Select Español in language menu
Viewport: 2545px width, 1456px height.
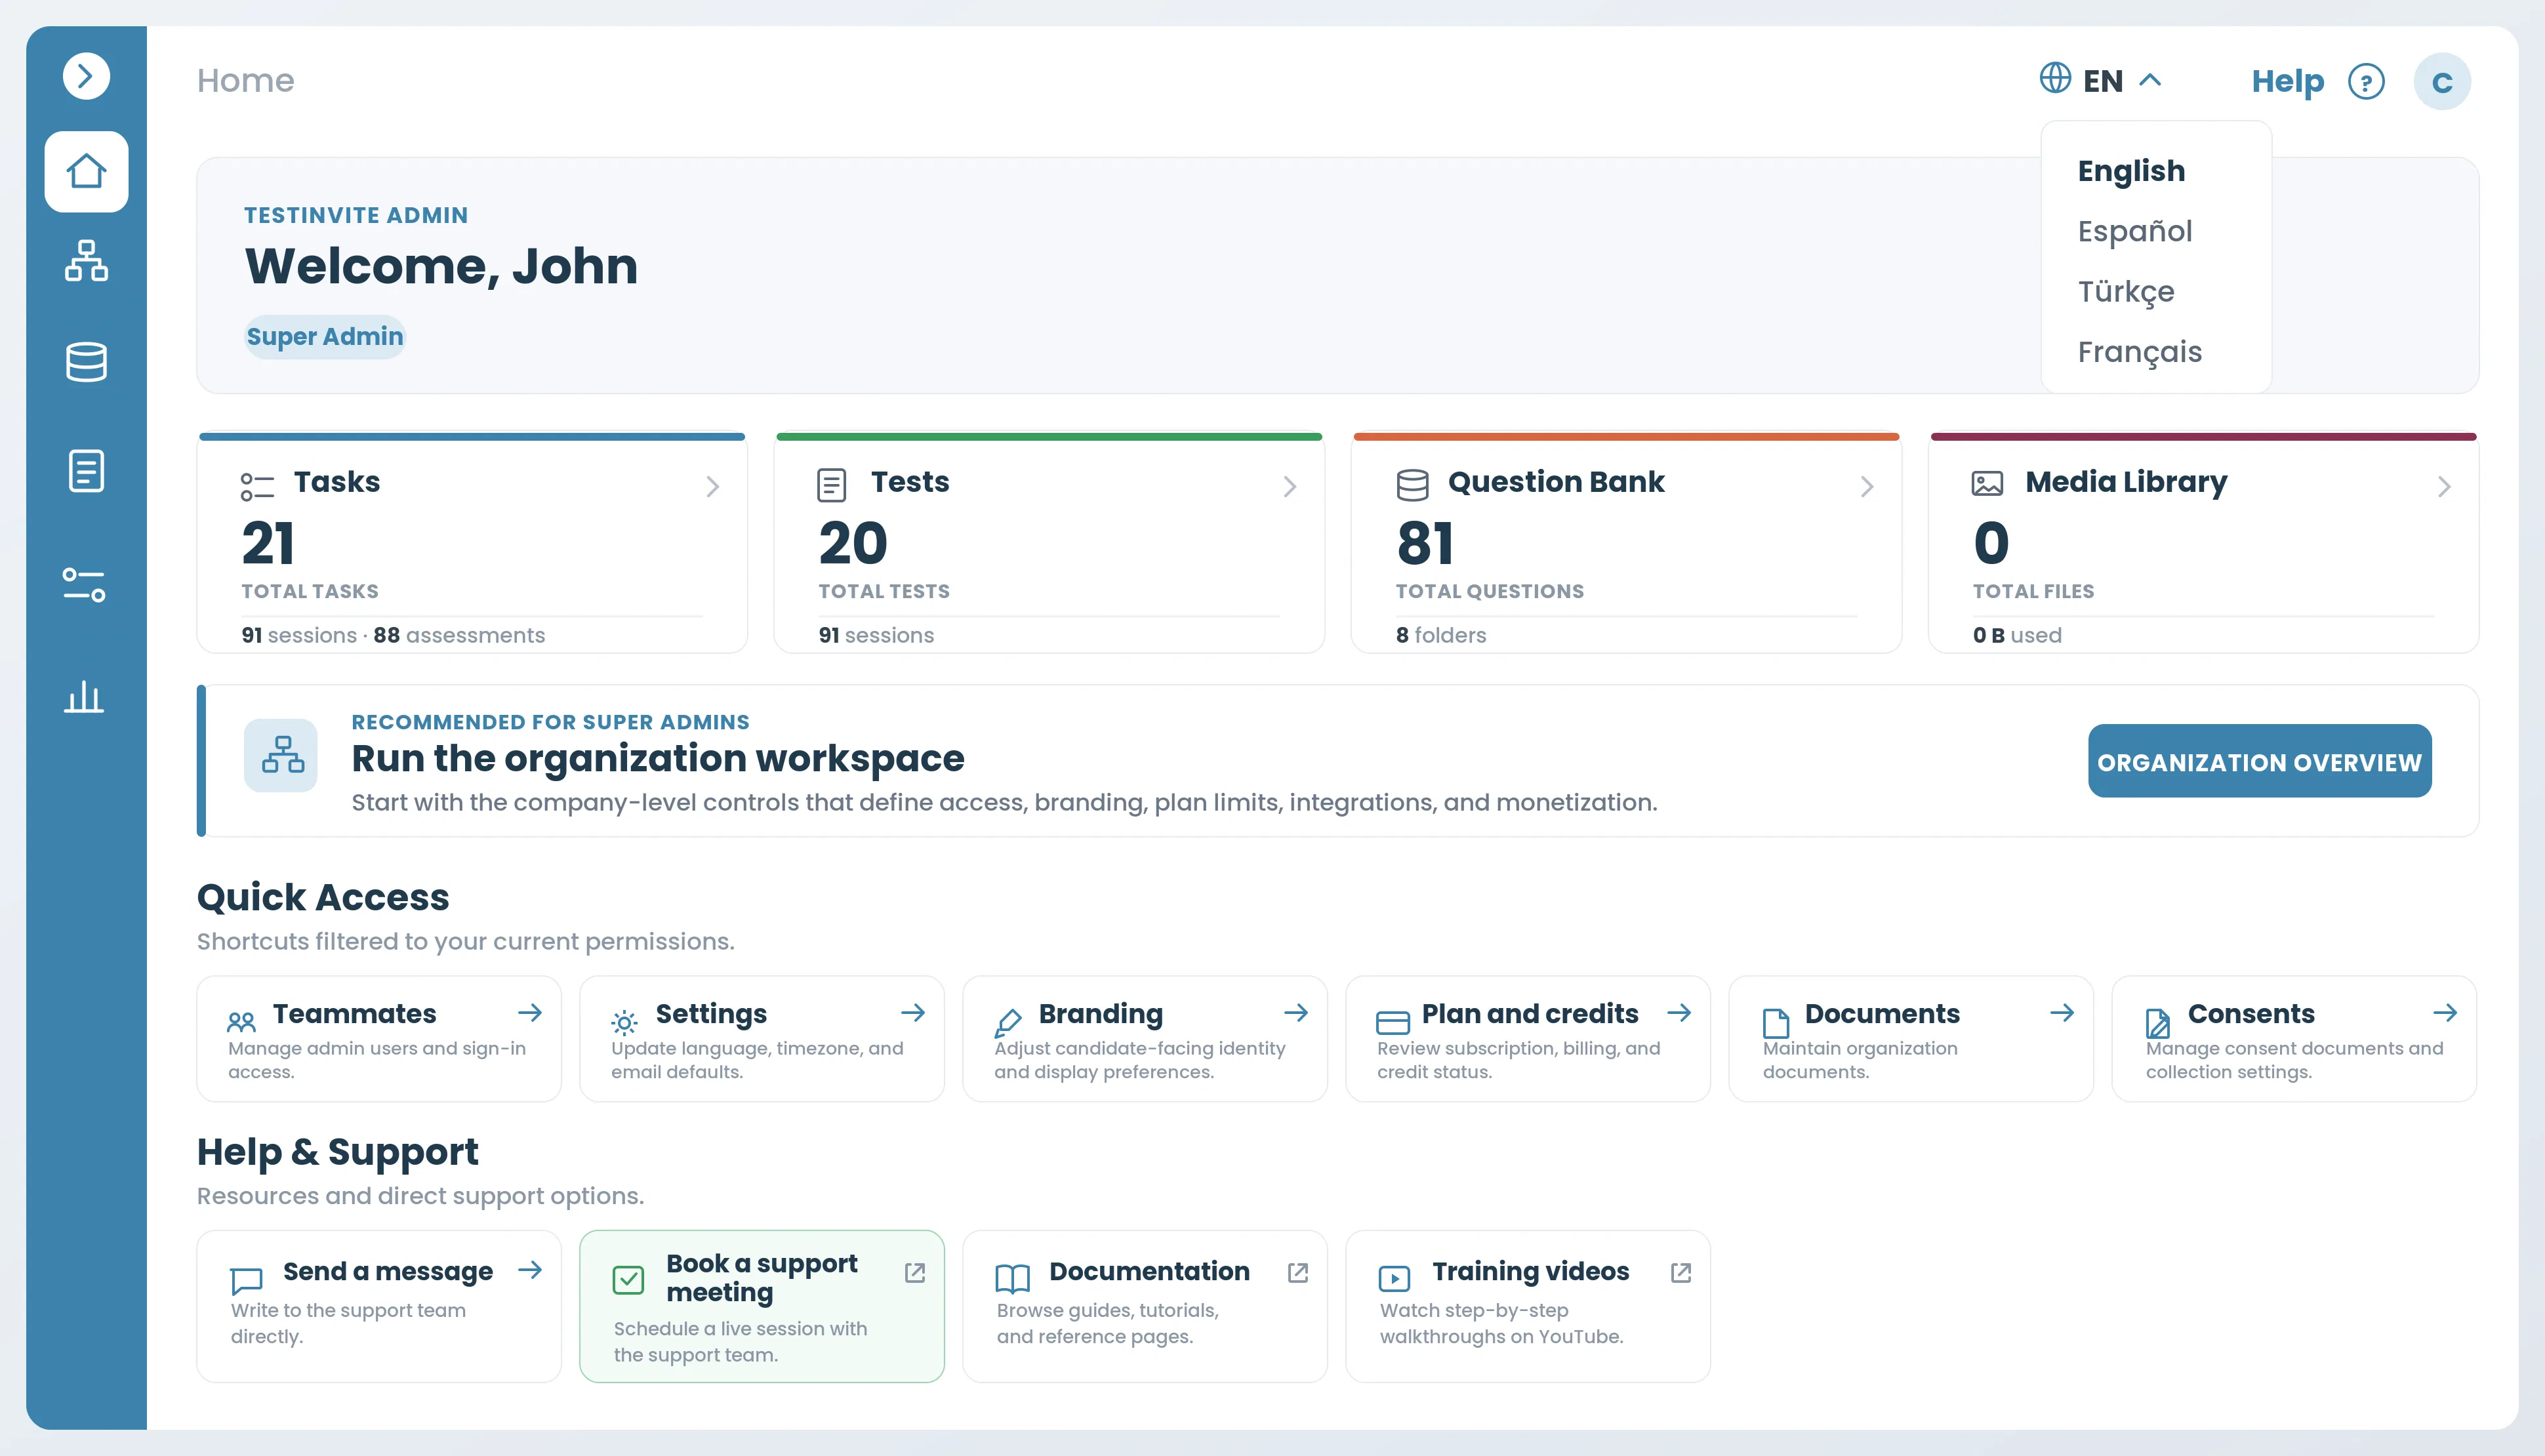pos(2135,231)
